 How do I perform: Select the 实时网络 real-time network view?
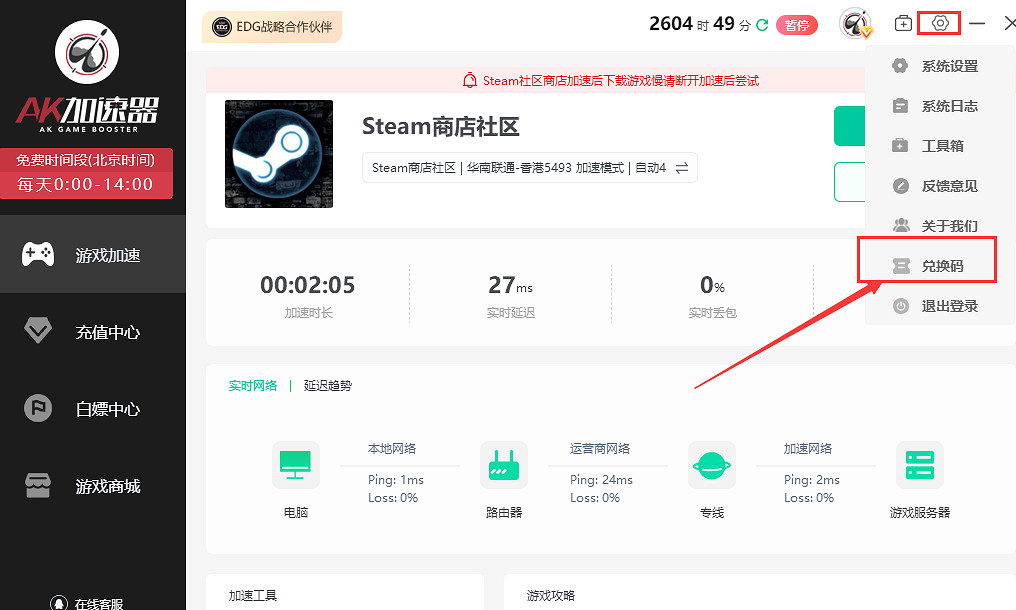[x=253, y=384]
